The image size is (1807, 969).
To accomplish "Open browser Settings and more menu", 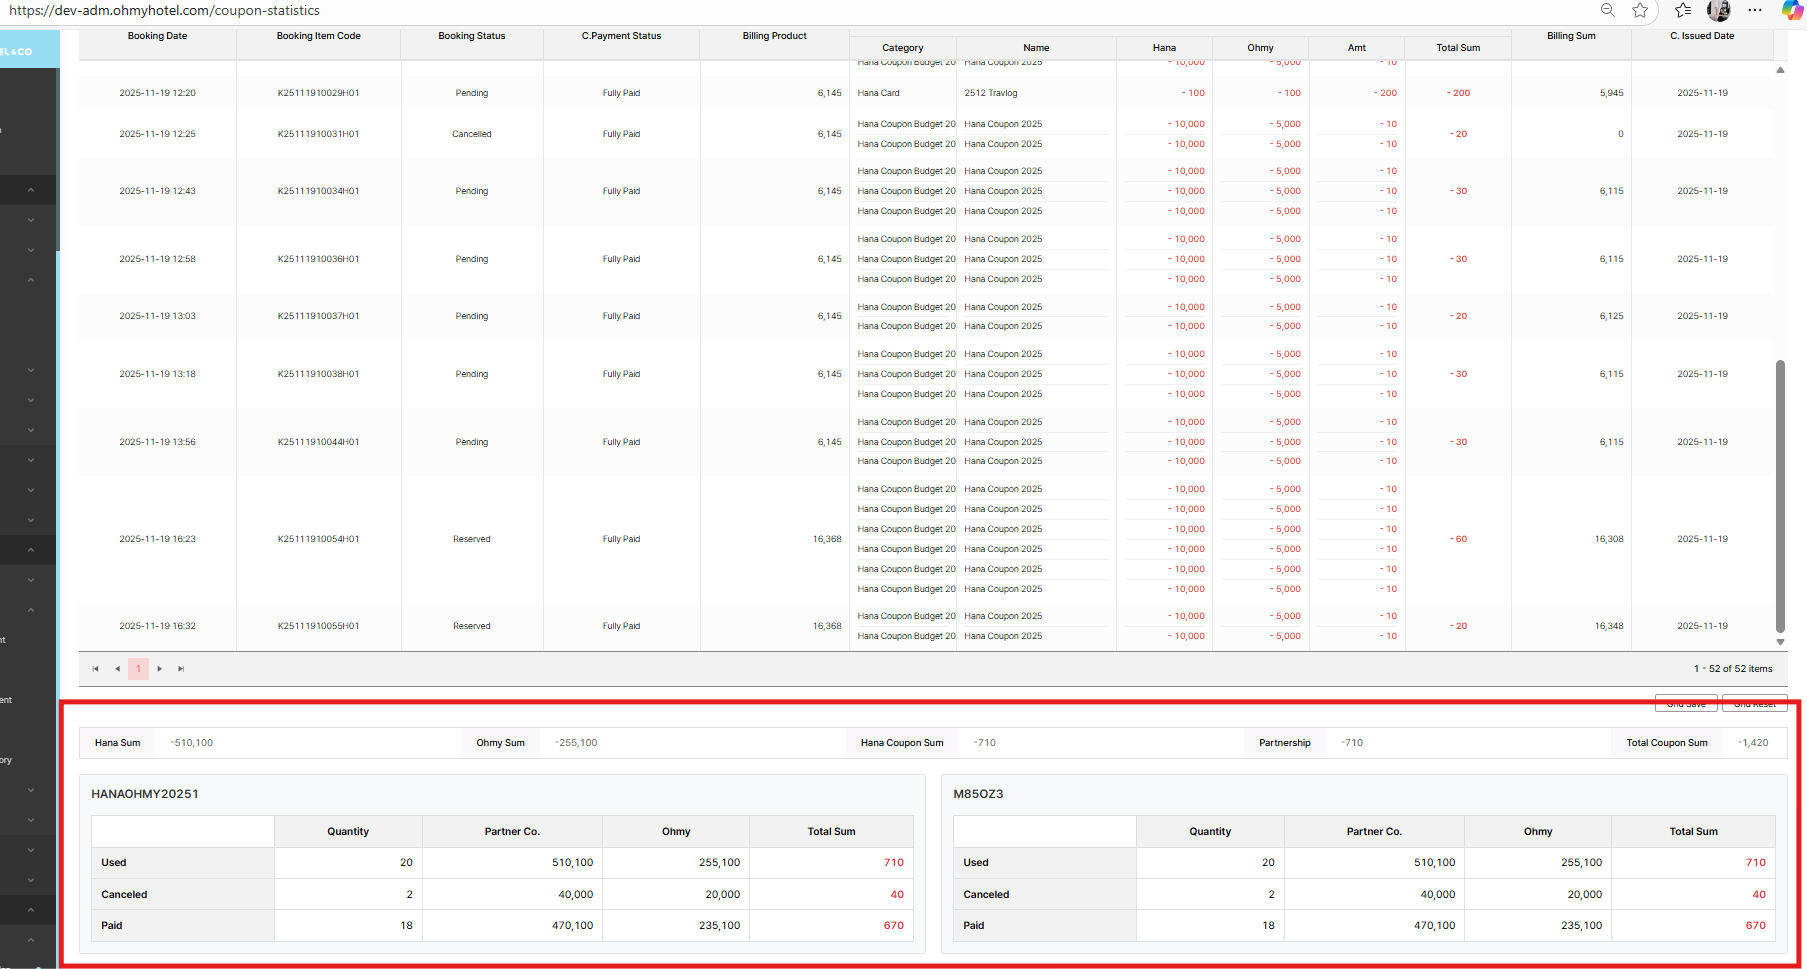I will [1755, 10].
